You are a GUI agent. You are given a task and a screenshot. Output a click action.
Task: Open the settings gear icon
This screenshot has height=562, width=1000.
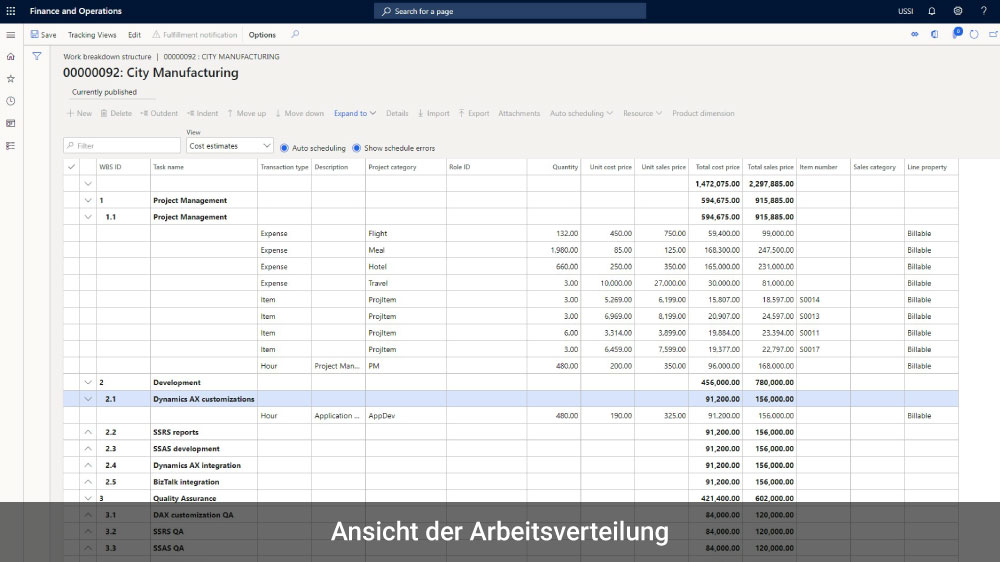pos(958,11)
